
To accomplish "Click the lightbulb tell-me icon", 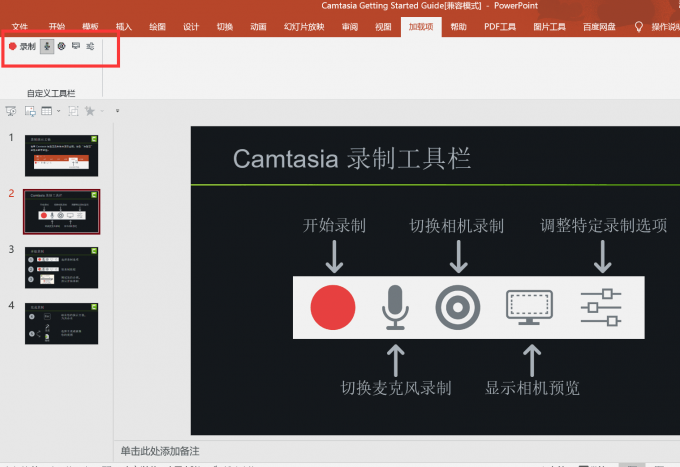I will (638, 27).
